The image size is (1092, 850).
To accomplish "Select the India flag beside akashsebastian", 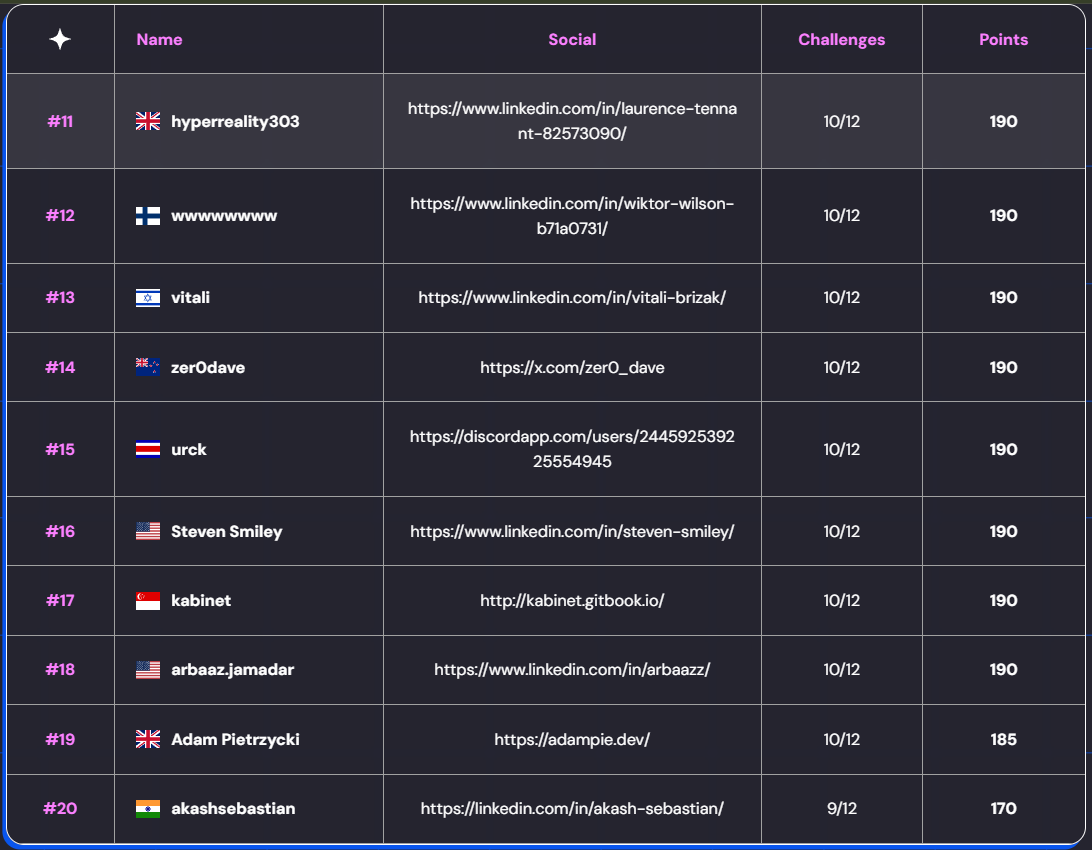I will coord(146,809).
